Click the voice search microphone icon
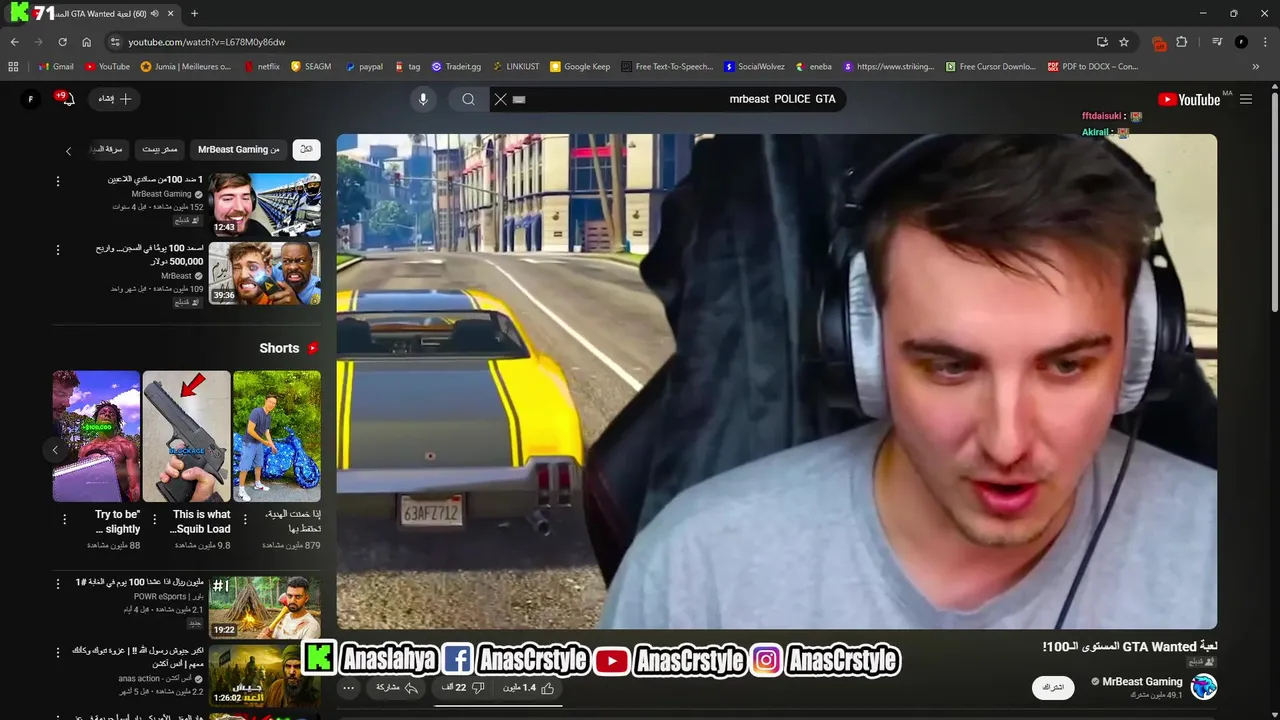 coord(423,99)
